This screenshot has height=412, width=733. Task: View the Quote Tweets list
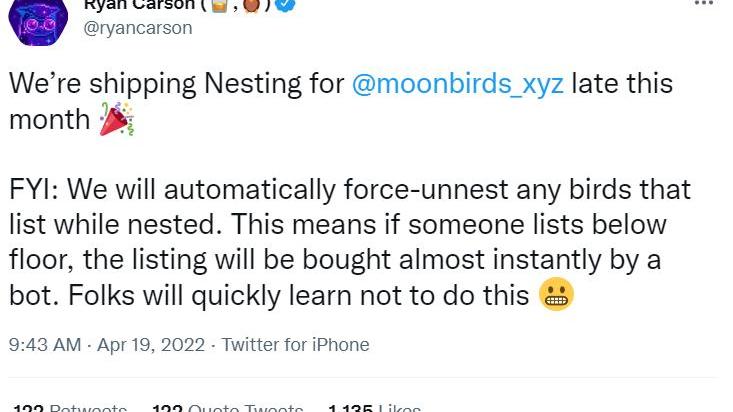click(x=226, y=408)
